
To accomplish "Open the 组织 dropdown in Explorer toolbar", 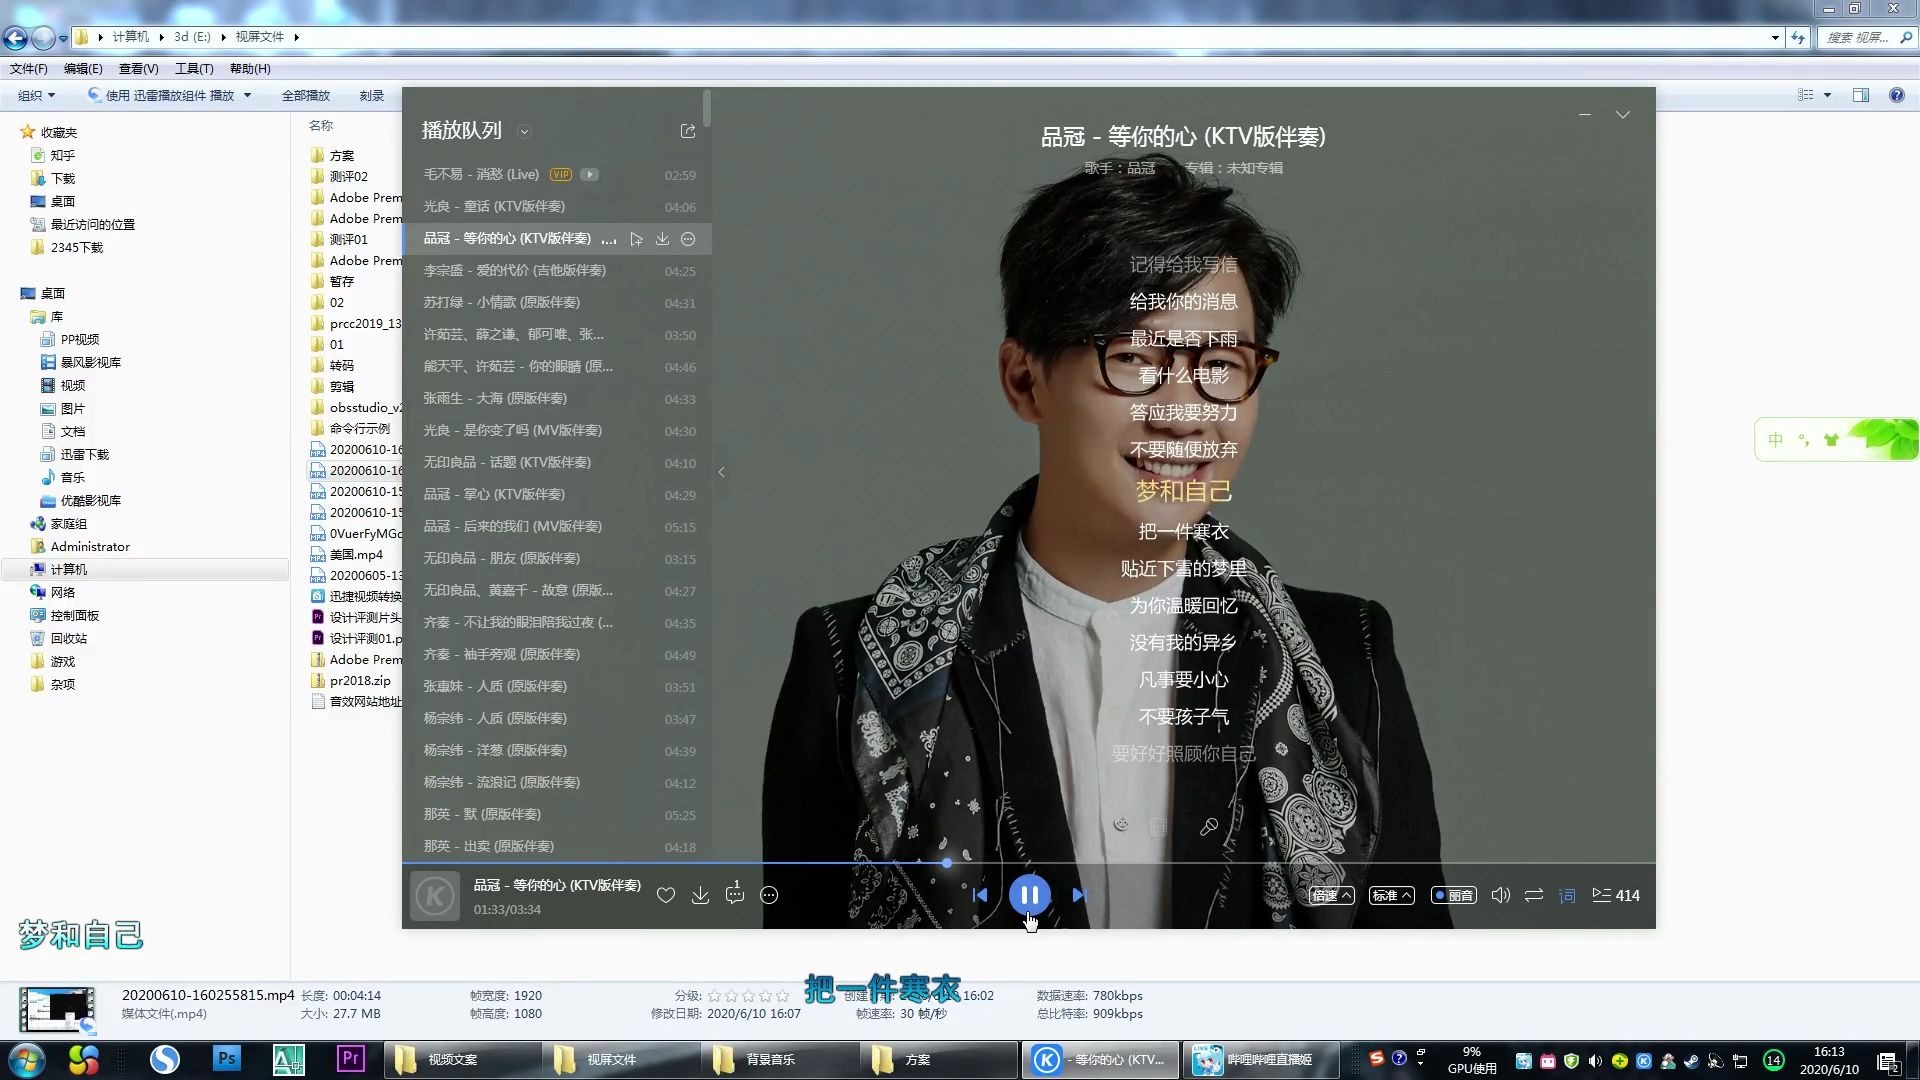I will click(36, 95).
